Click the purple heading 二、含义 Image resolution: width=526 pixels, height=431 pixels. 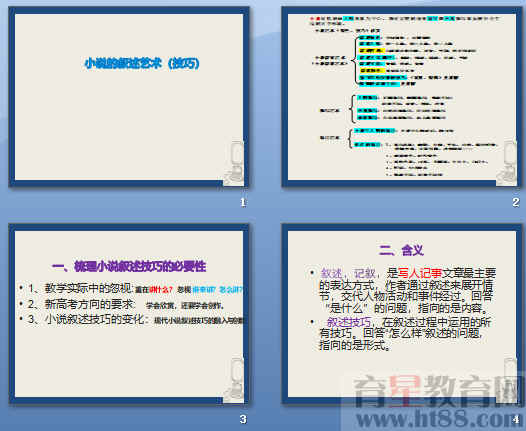pyautogui.click(x=402, y=250)
